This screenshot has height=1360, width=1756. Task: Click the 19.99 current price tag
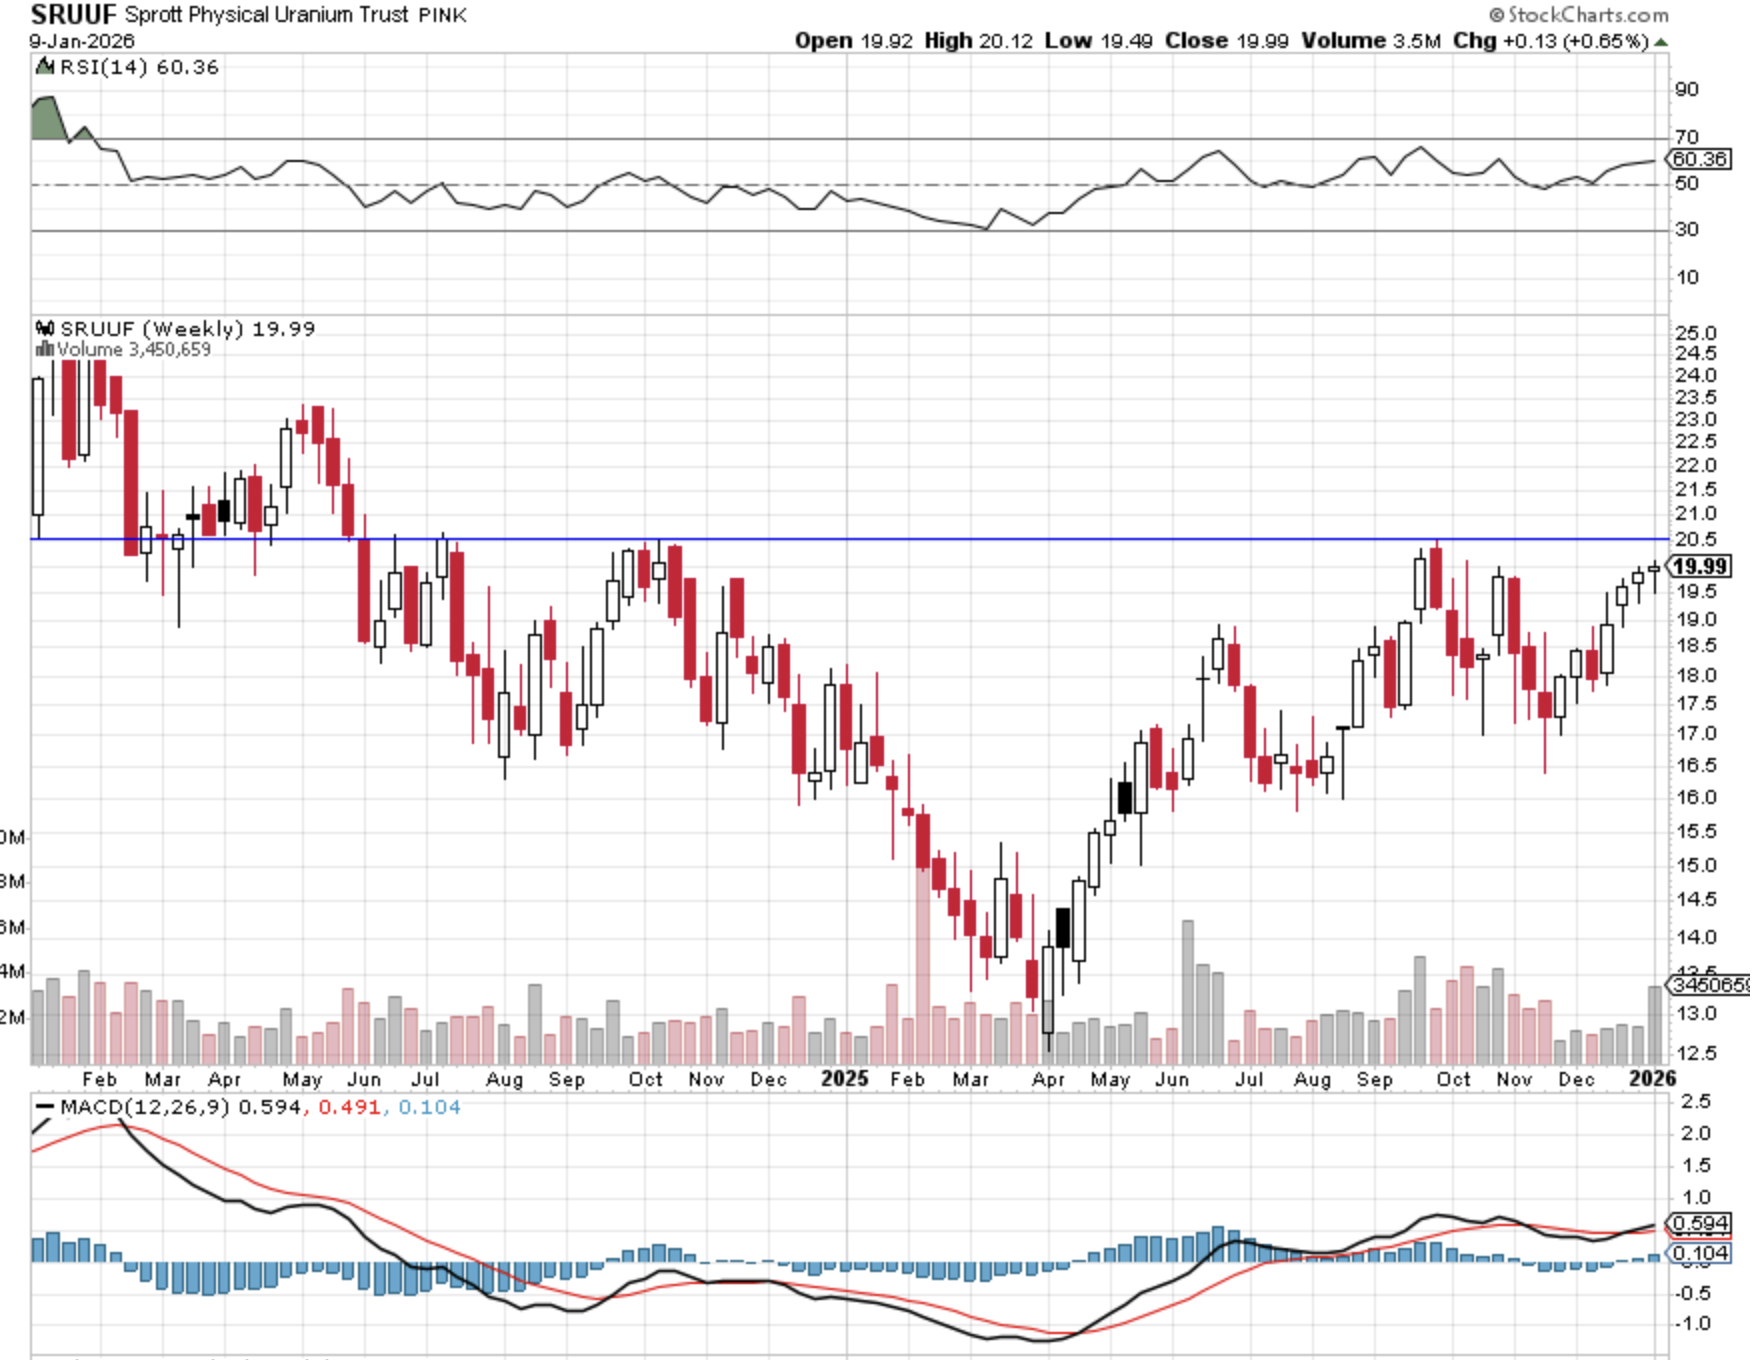tap(1700, 567)
